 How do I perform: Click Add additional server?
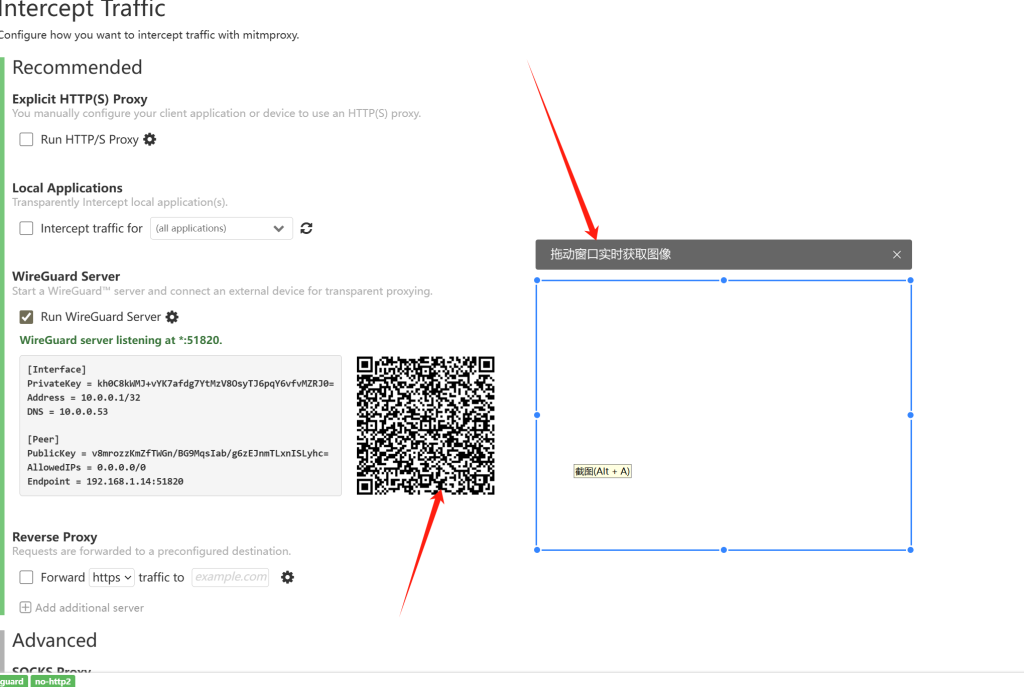[x=82, y=607]
